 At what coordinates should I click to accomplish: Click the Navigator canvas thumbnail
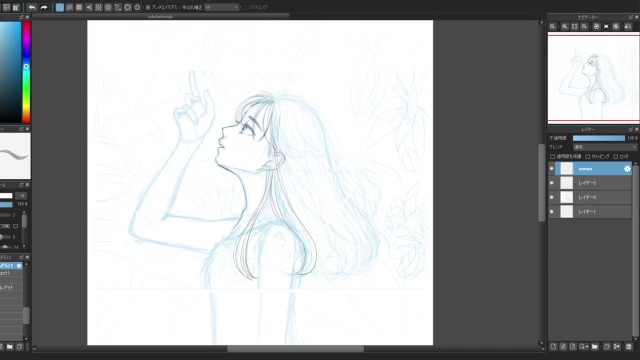(x=593, y=78)
